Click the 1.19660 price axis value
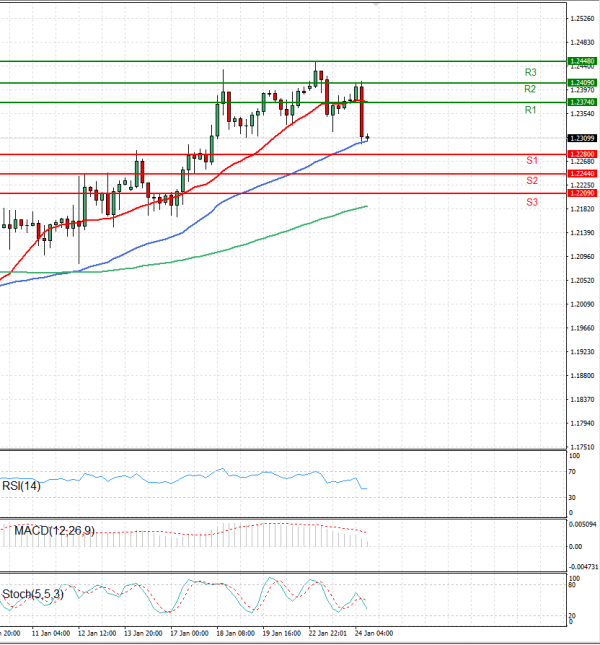This screenshot has height=645, width=600. 583,328
